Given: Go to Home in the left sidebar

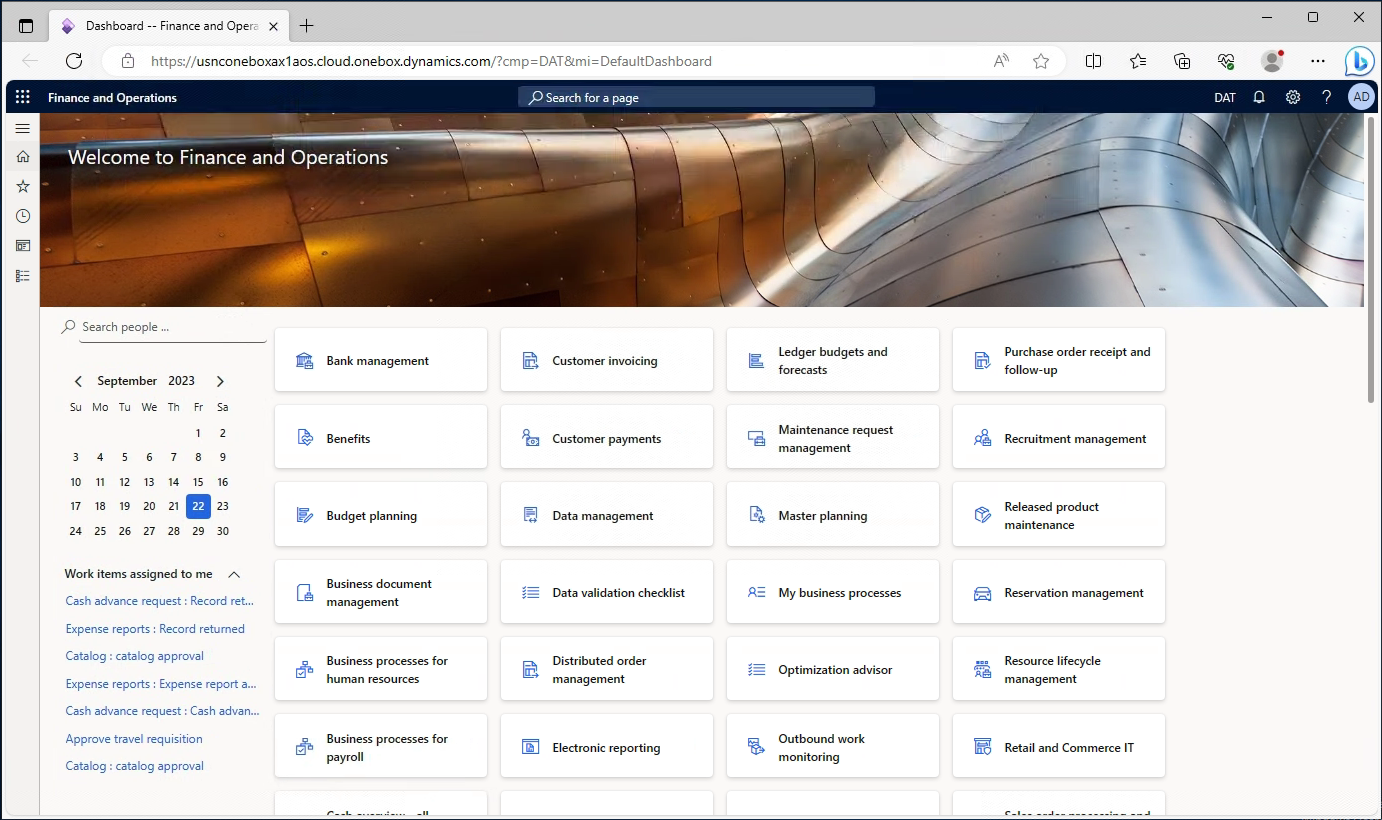Looking at the screenshot, I should point(22,157).
